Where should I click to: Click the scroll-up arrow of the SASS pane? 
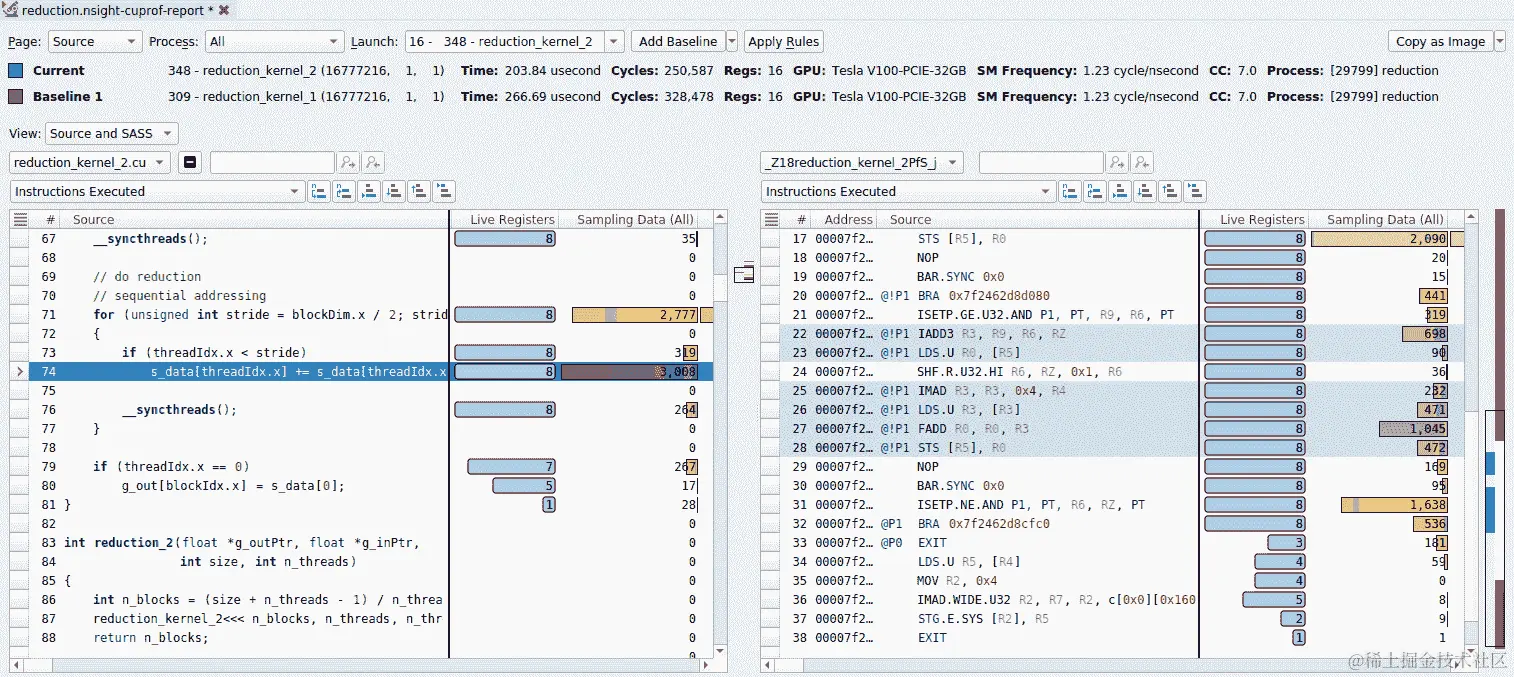coord(1471,219)
